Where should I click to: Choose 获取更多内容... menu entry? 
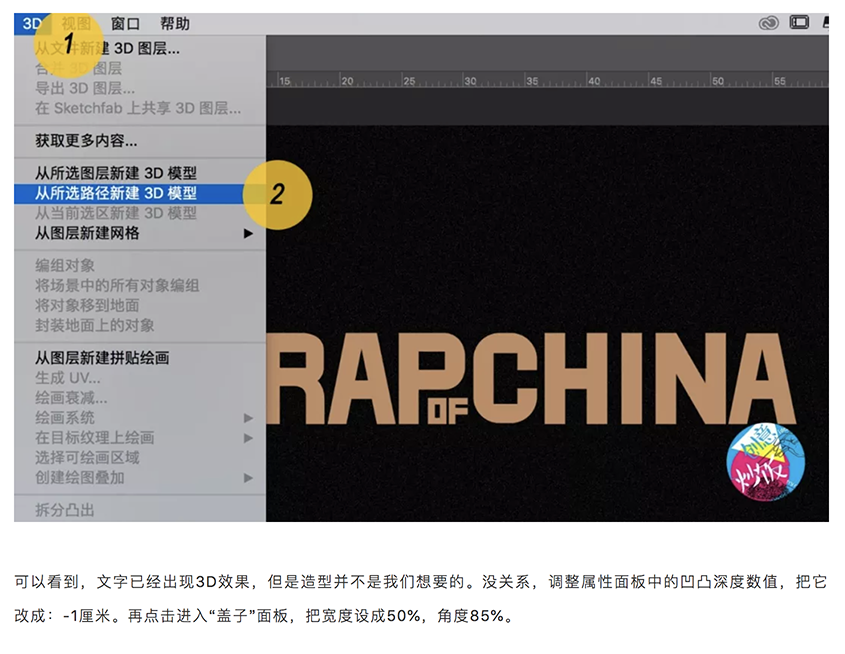tap(86, 141)
